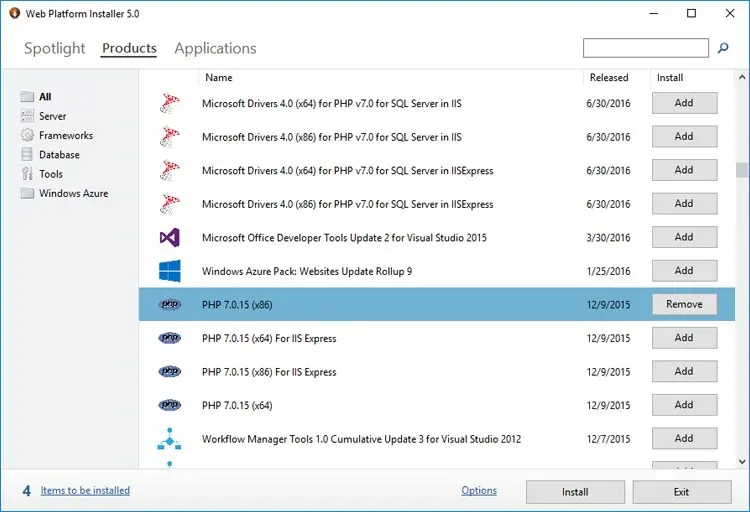Click the Windows Azure folder icon
Viewport: 750px width, 512px height.
point(27,193)
